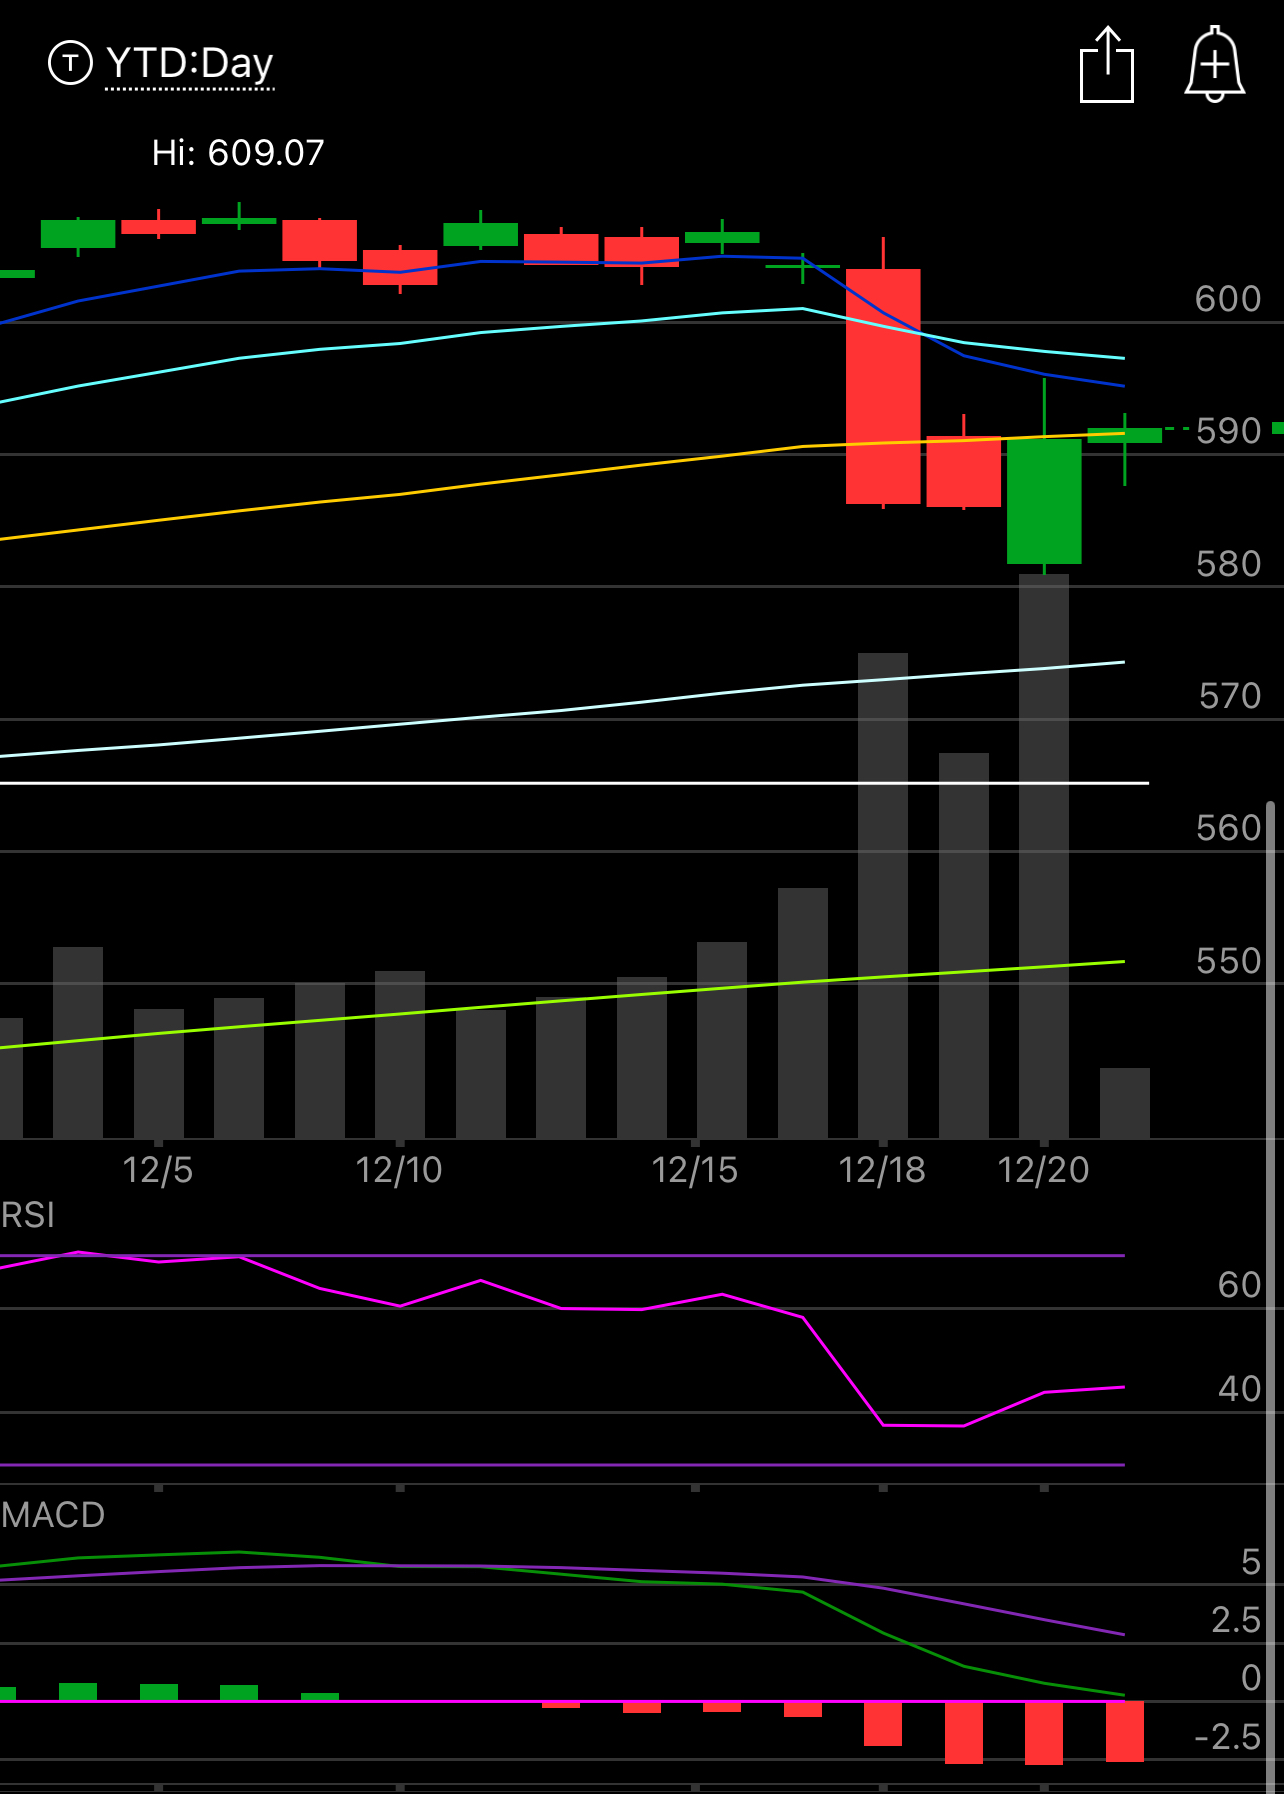Tap the red candle on 12/19
Image resolution: width=1284 pixels, height=1794 pixels.
pos(964,471)
